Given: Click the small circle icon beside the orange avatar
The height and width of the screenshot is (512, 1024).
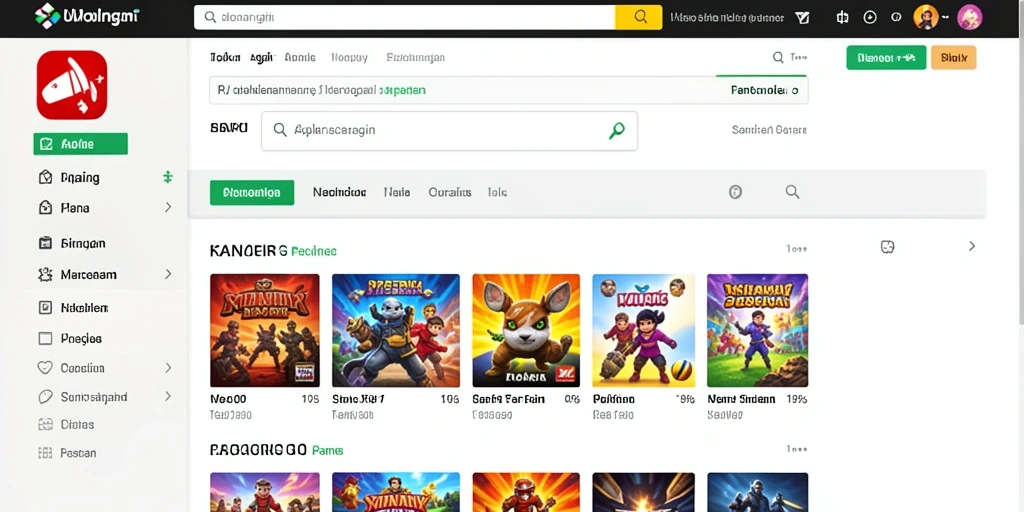Looking at the screenshot, I should click(897, 18).
